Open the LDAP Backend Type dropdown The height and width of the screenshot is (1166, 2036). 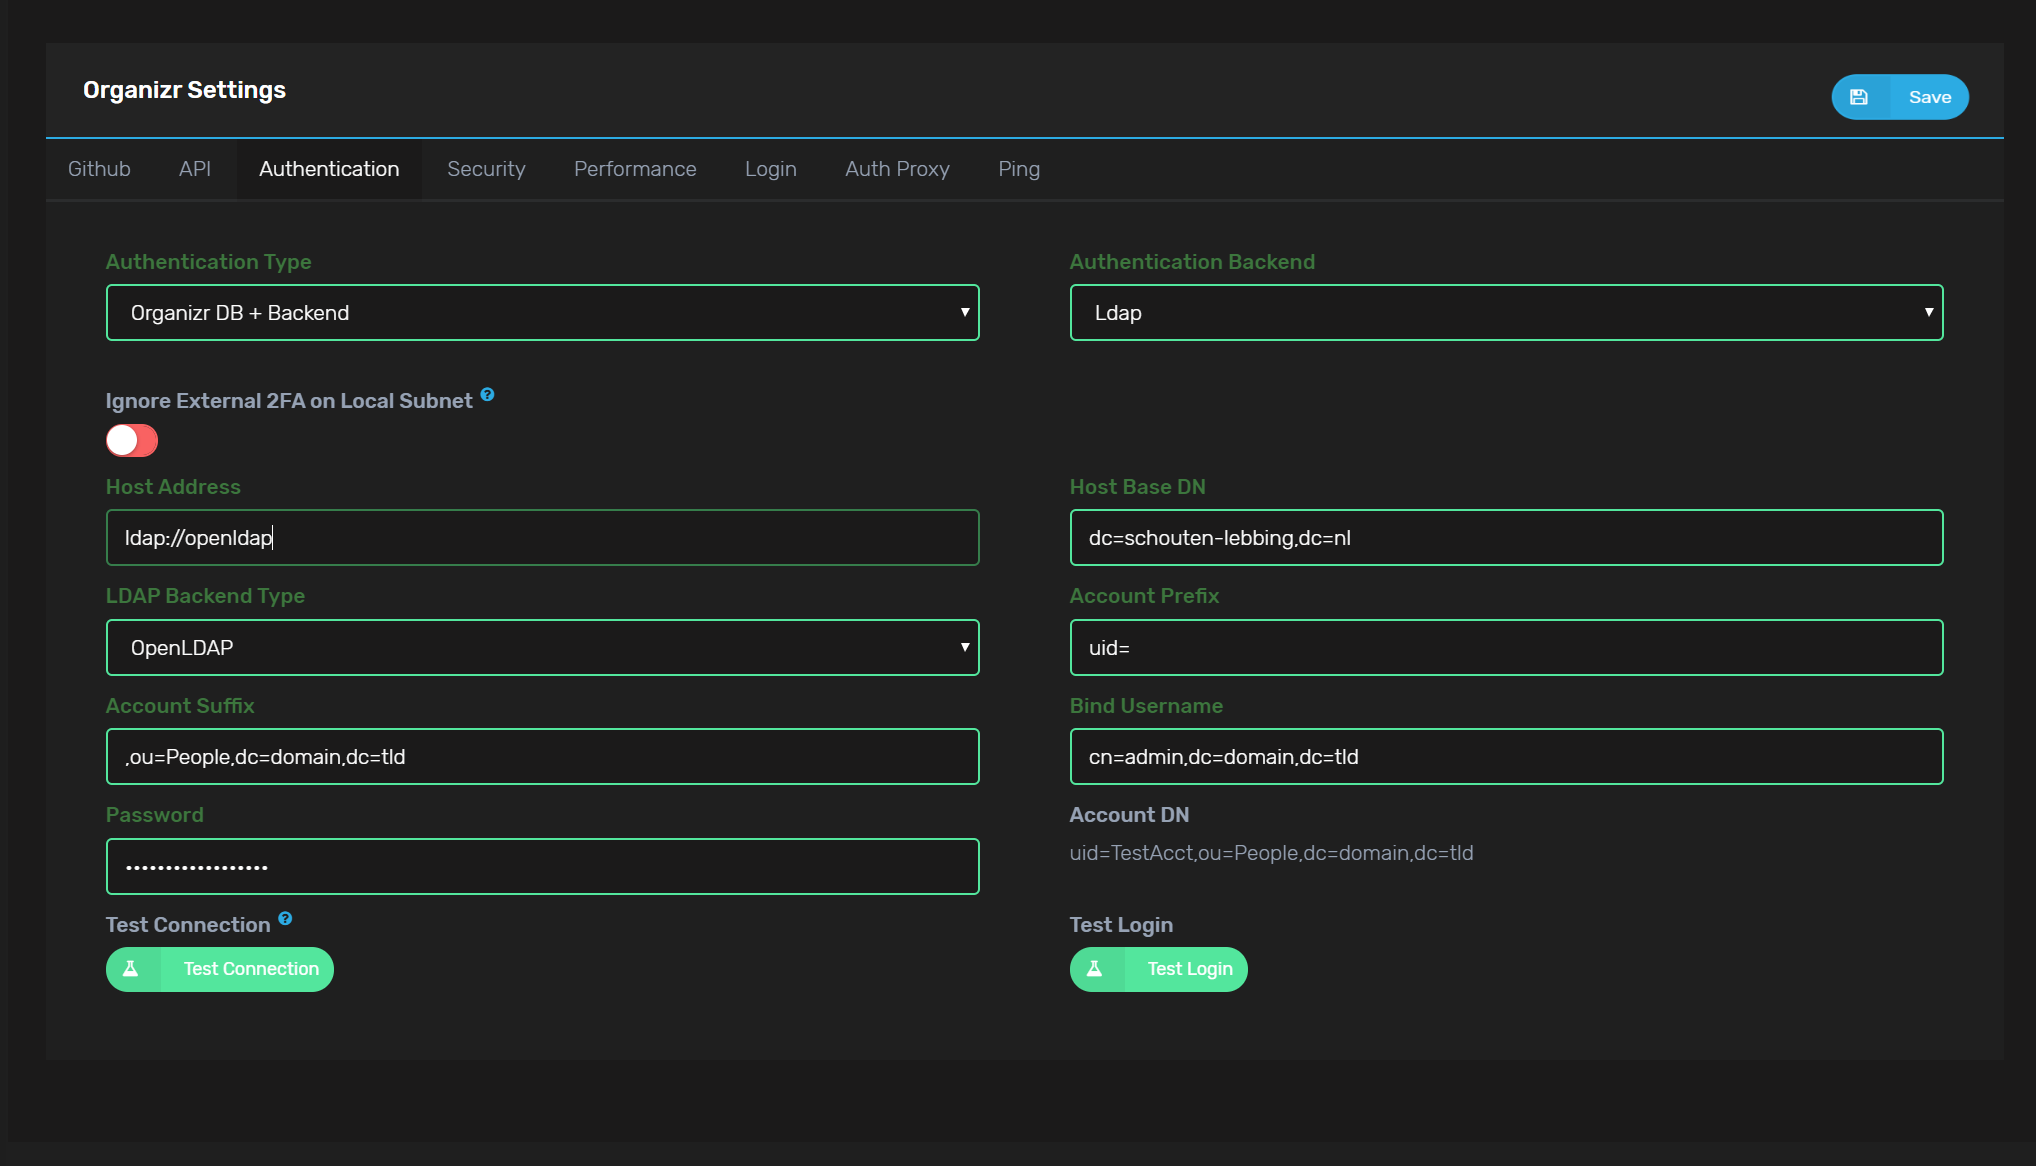coord(542,647)
